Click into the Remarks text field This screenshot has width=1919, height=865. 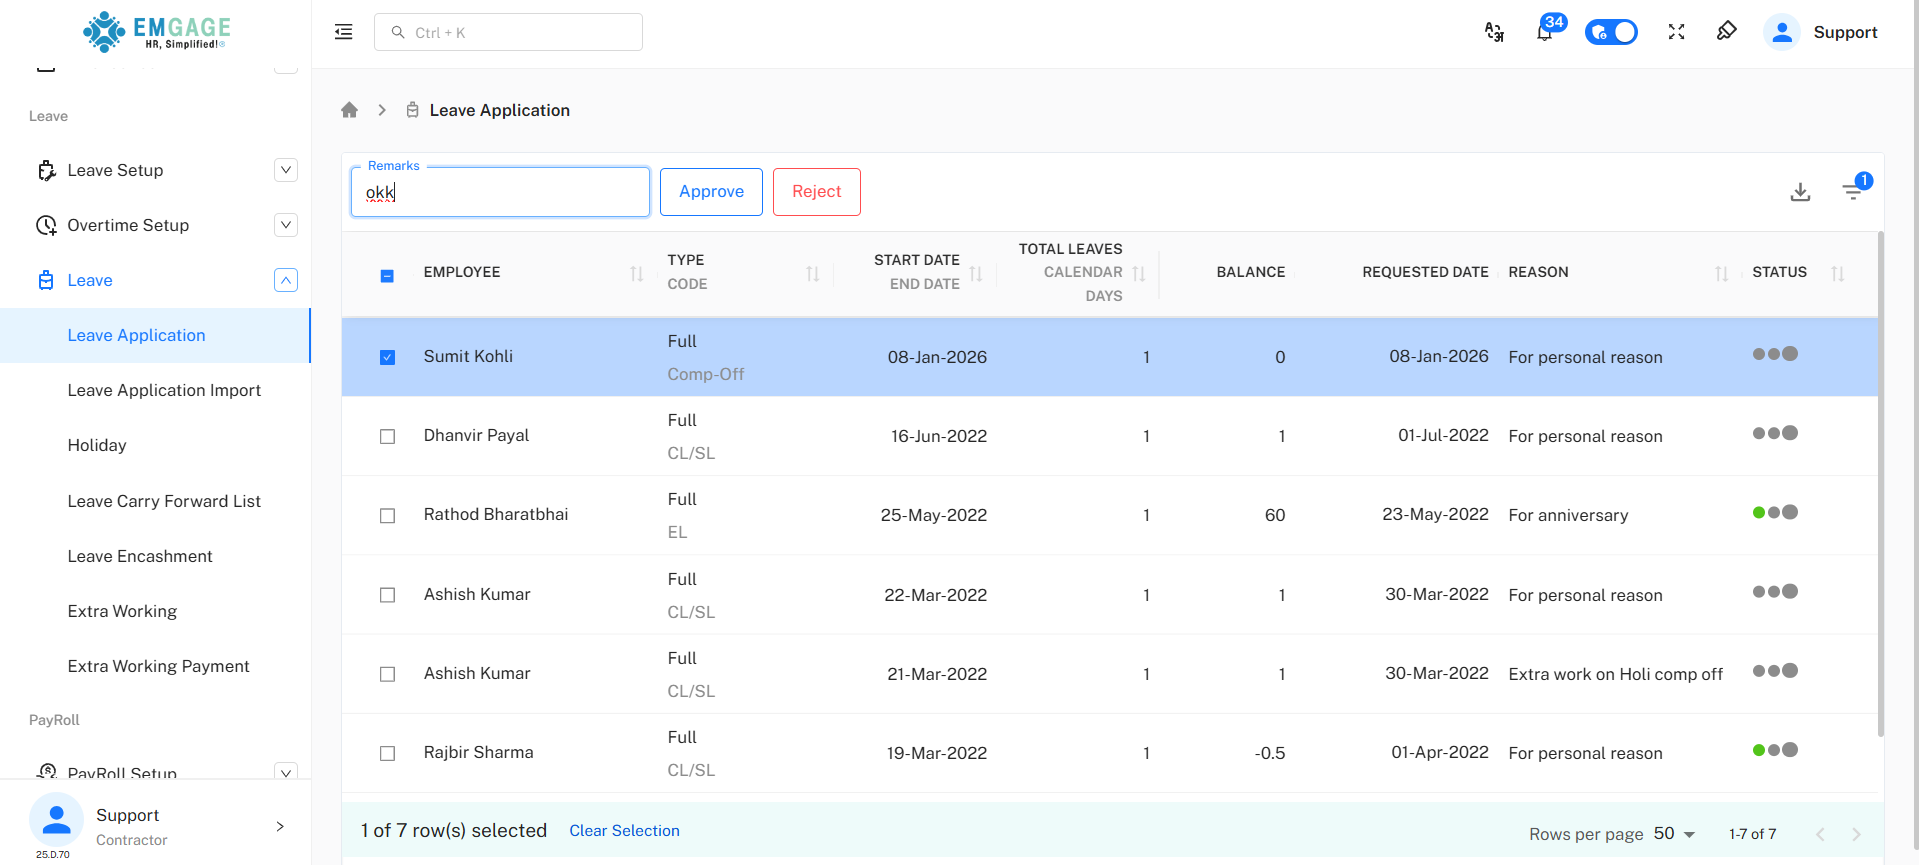[x=500, y=192]
